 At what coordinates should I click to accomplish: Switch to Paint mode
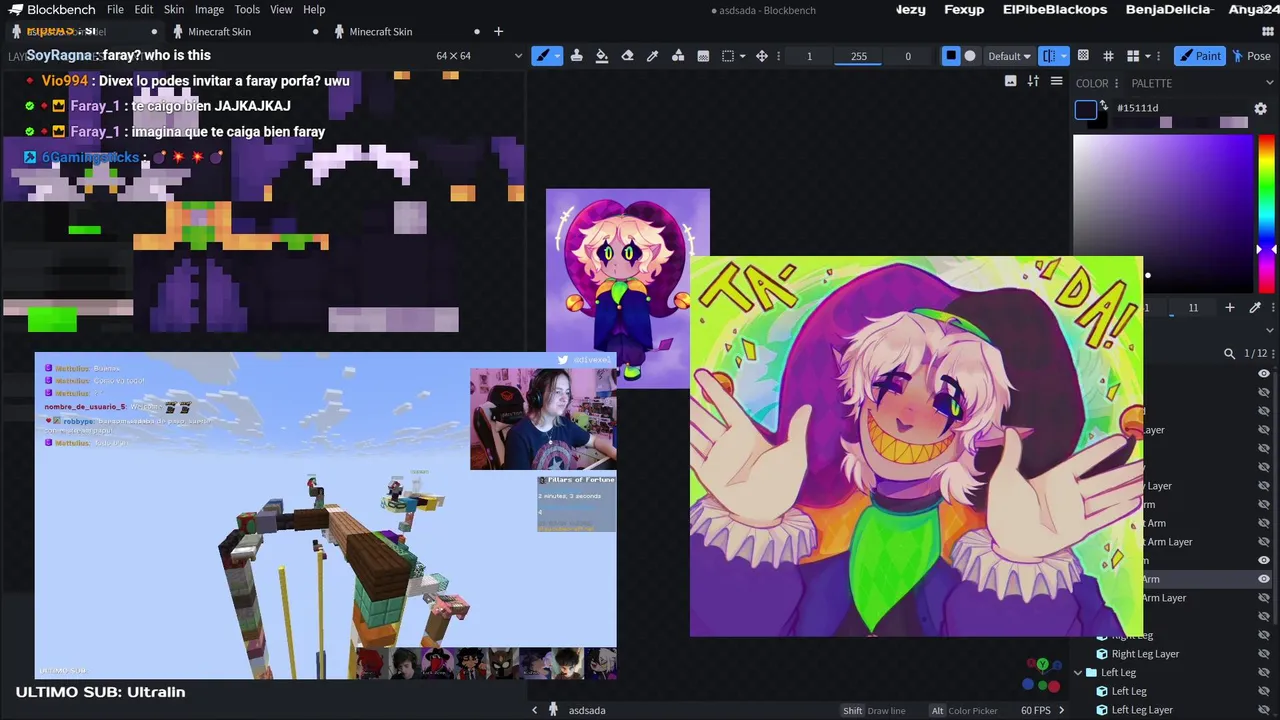[1199, 56]
